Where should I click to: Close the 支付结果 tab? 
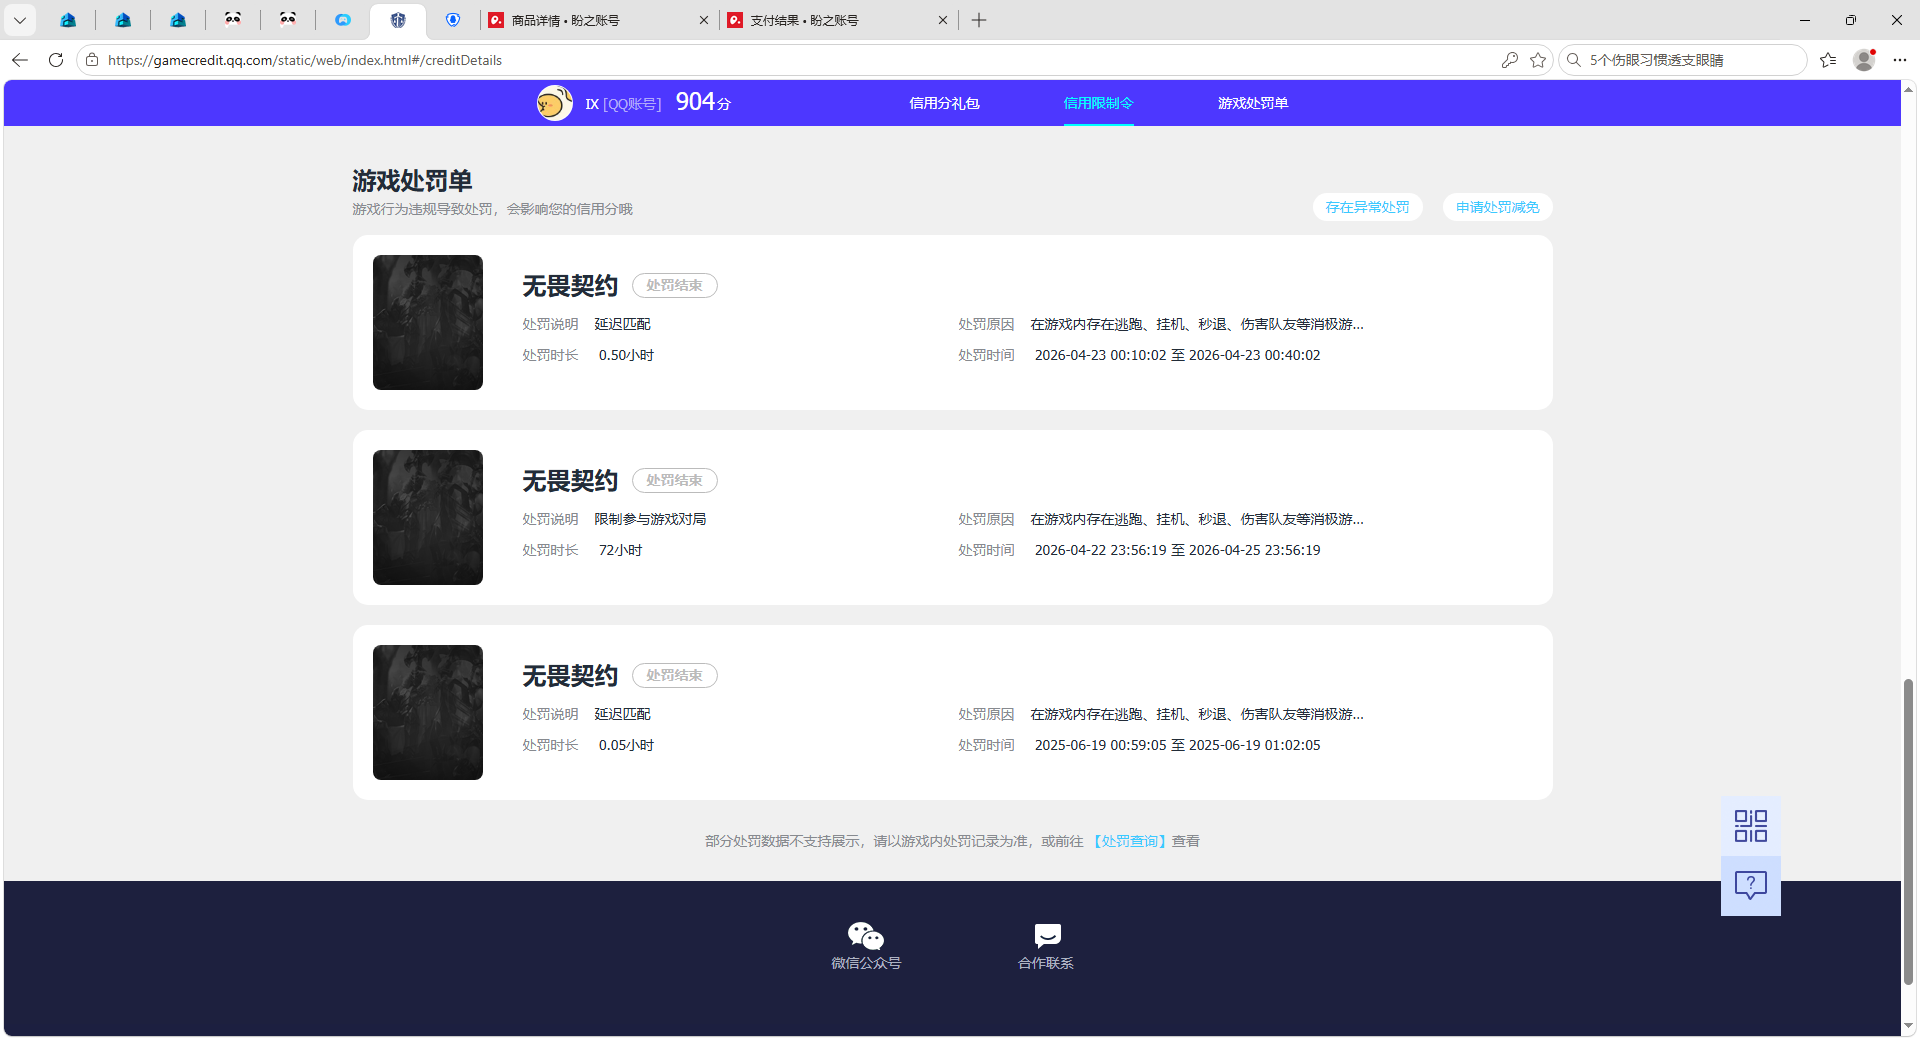[x=942, y=20]
